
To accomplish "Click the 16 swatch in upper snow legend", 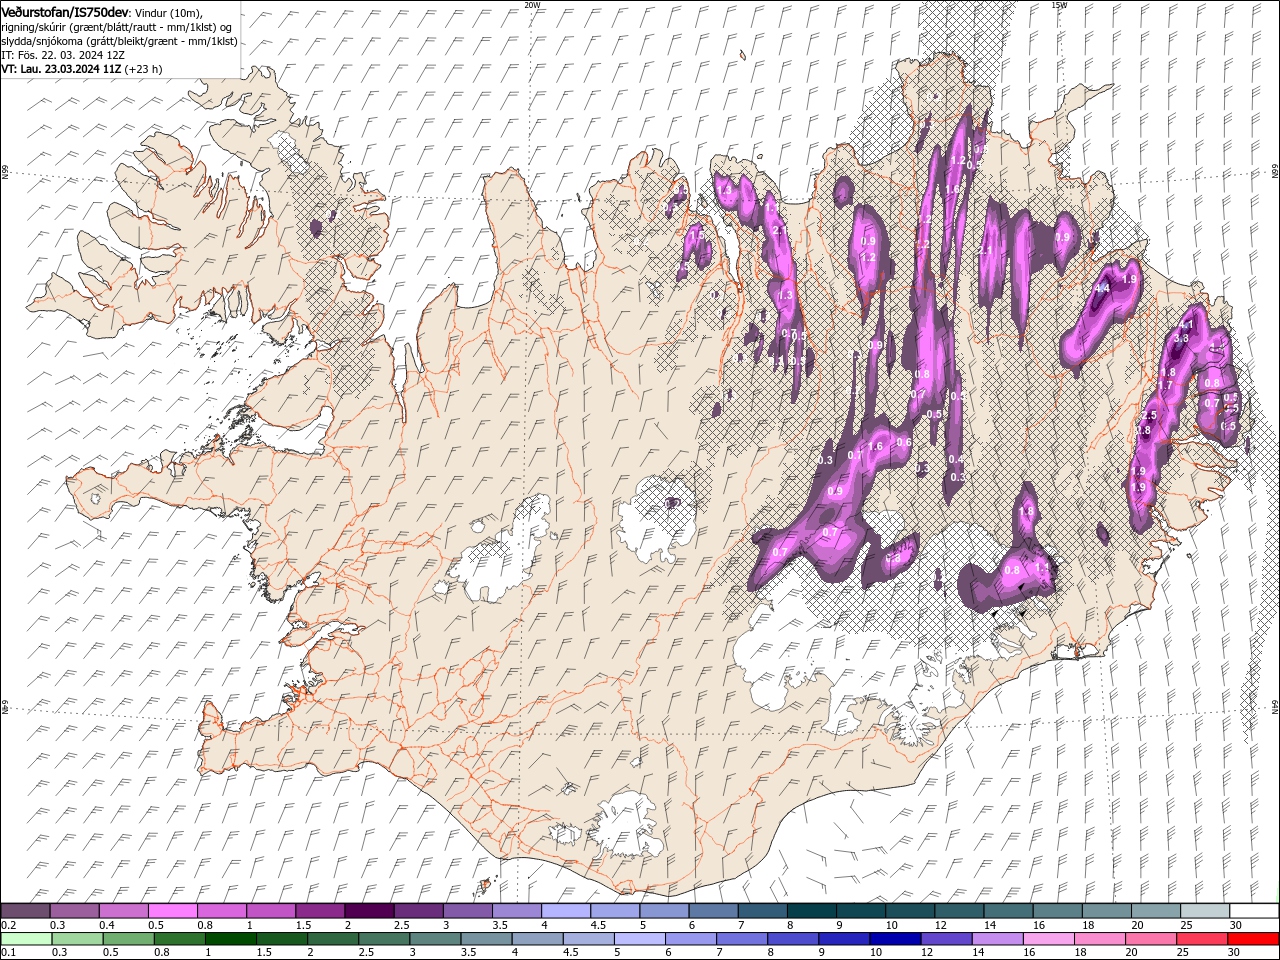I will point(1056,910).
